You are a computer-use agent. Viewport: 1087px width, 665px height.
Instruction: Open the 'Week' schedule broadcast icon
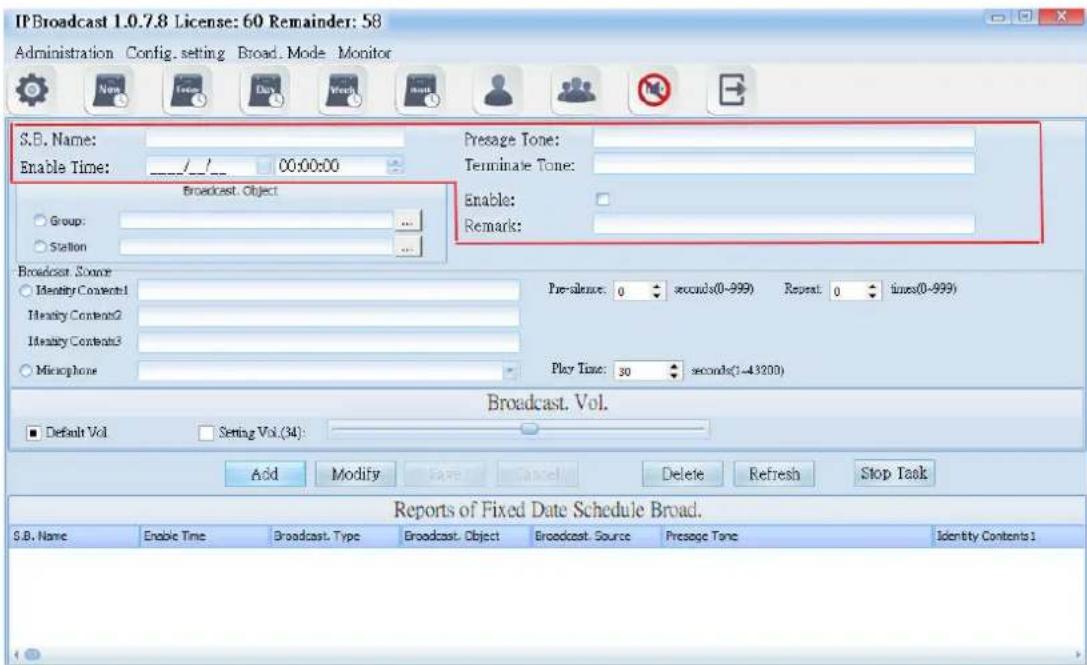pyautogui.click(x=344, y=91)
